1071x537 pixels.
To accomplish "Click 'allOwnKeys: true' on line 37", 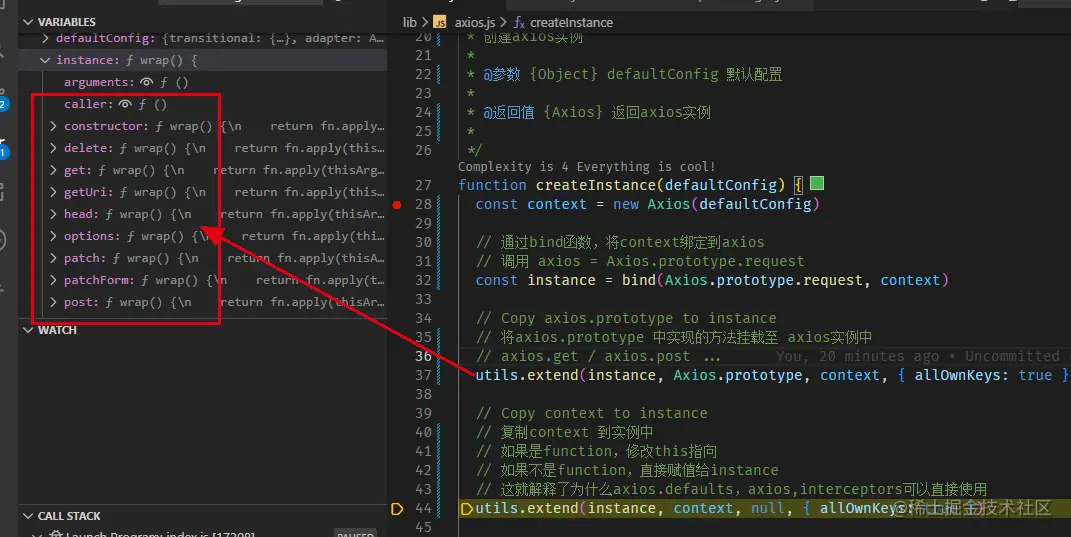I will [x=983, y=375].
